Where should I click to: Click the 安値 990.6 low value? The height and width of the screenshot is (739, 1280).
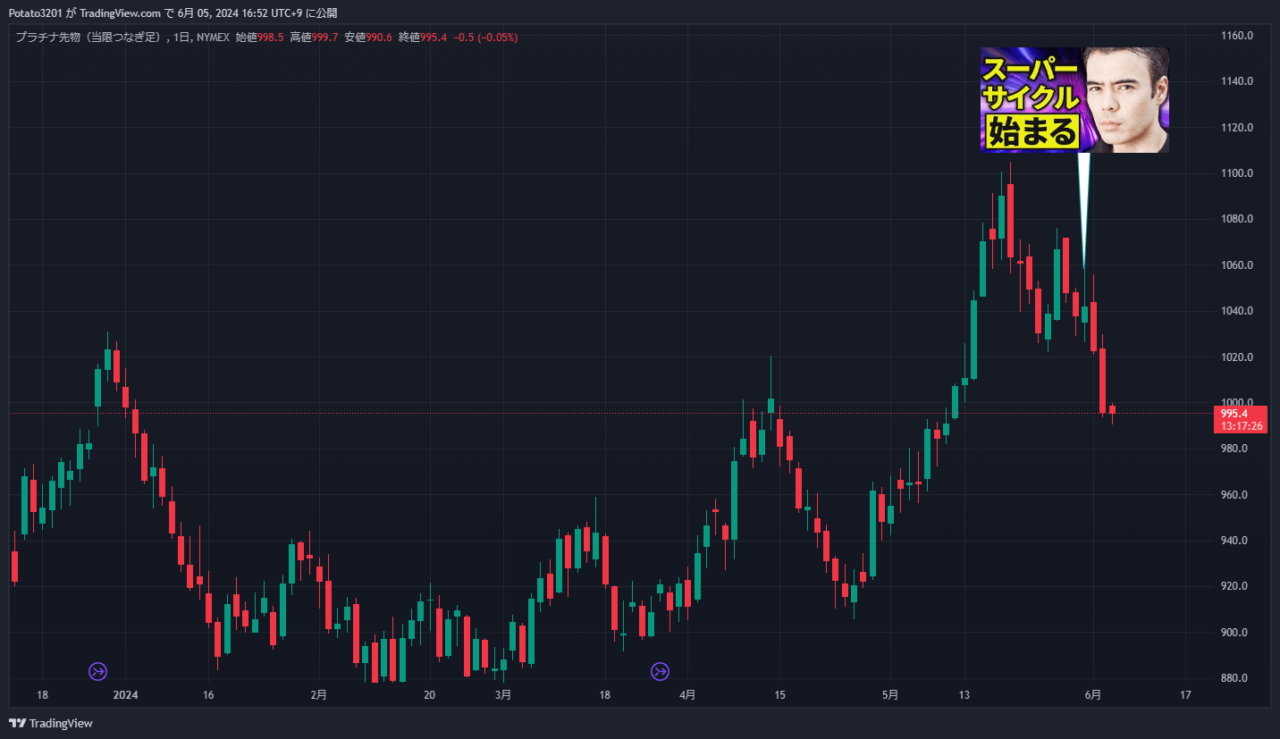(x=368, y=37)
